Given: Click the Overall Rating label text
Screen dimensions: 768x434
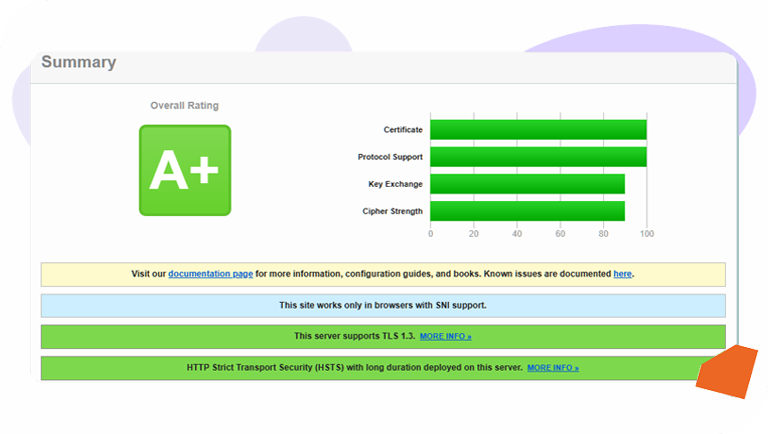Looking at the screenshot, I should click(184, 106).
